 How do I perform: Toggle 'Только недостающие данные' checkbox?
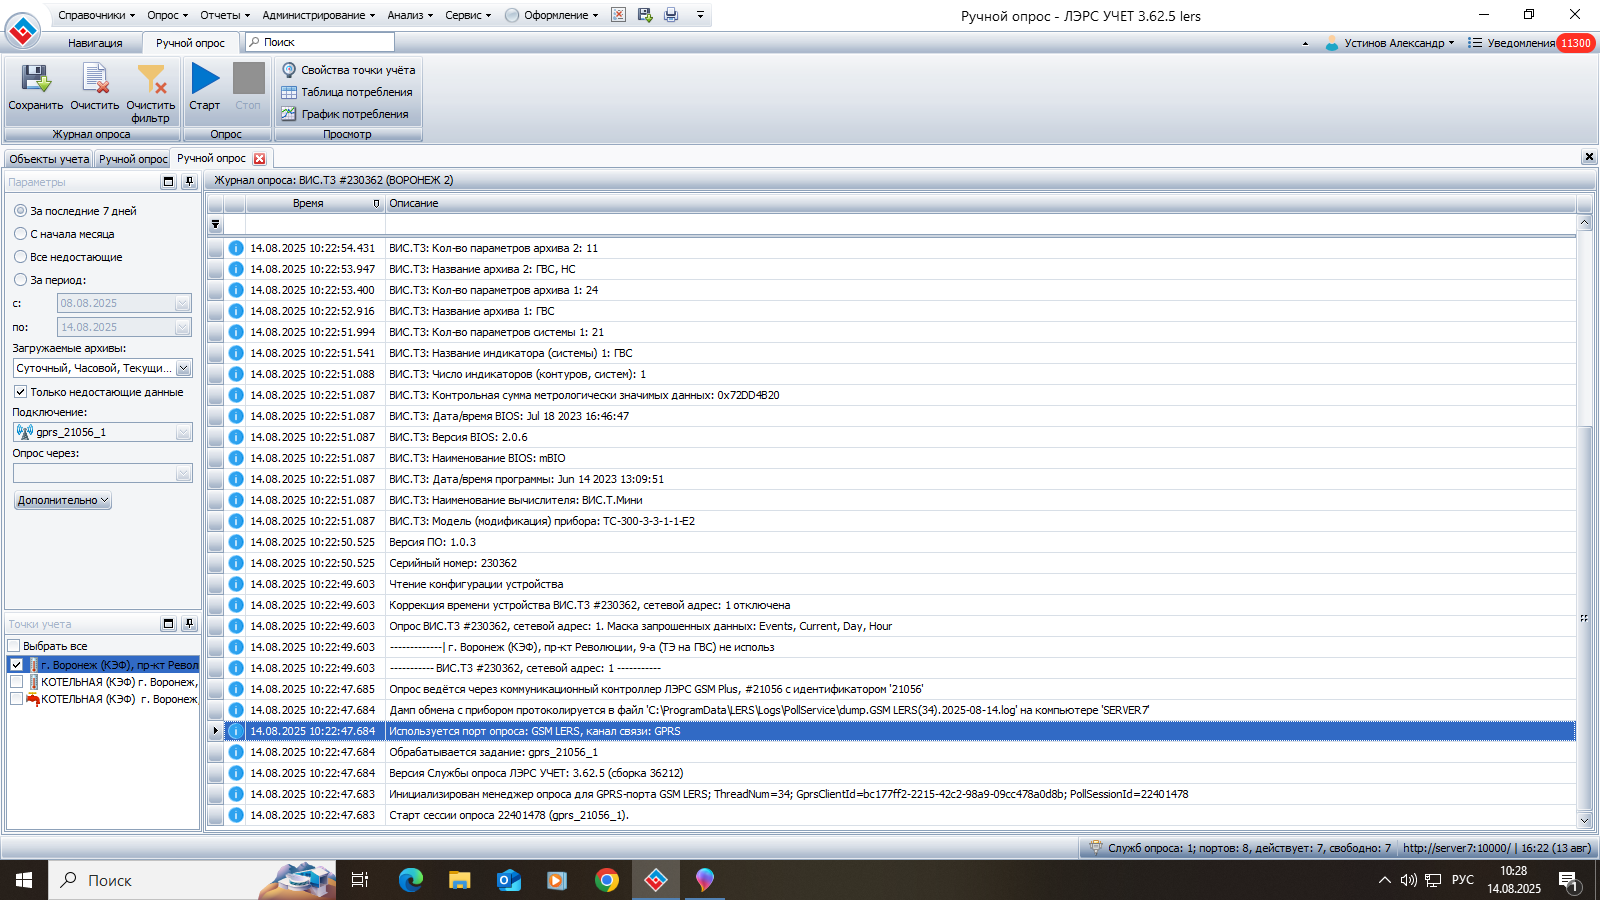pyautogui.click(x=20, y=392)
